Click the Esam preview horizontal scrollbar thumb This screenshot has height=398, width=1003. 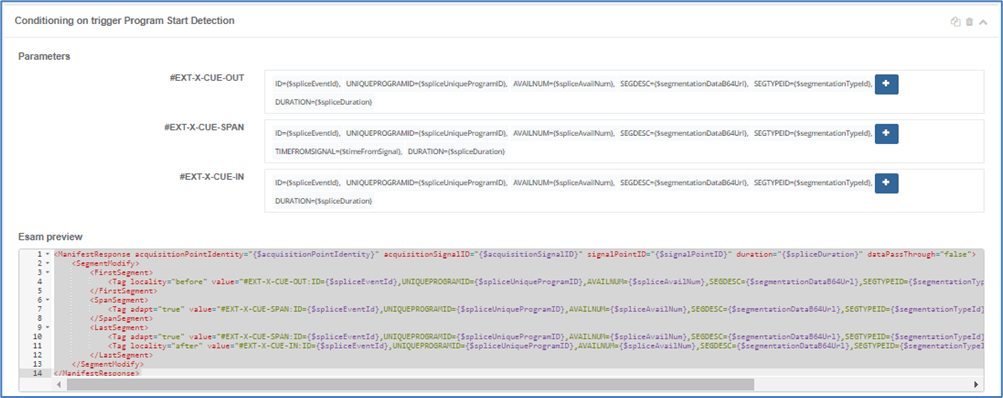(x=410, y=385)
